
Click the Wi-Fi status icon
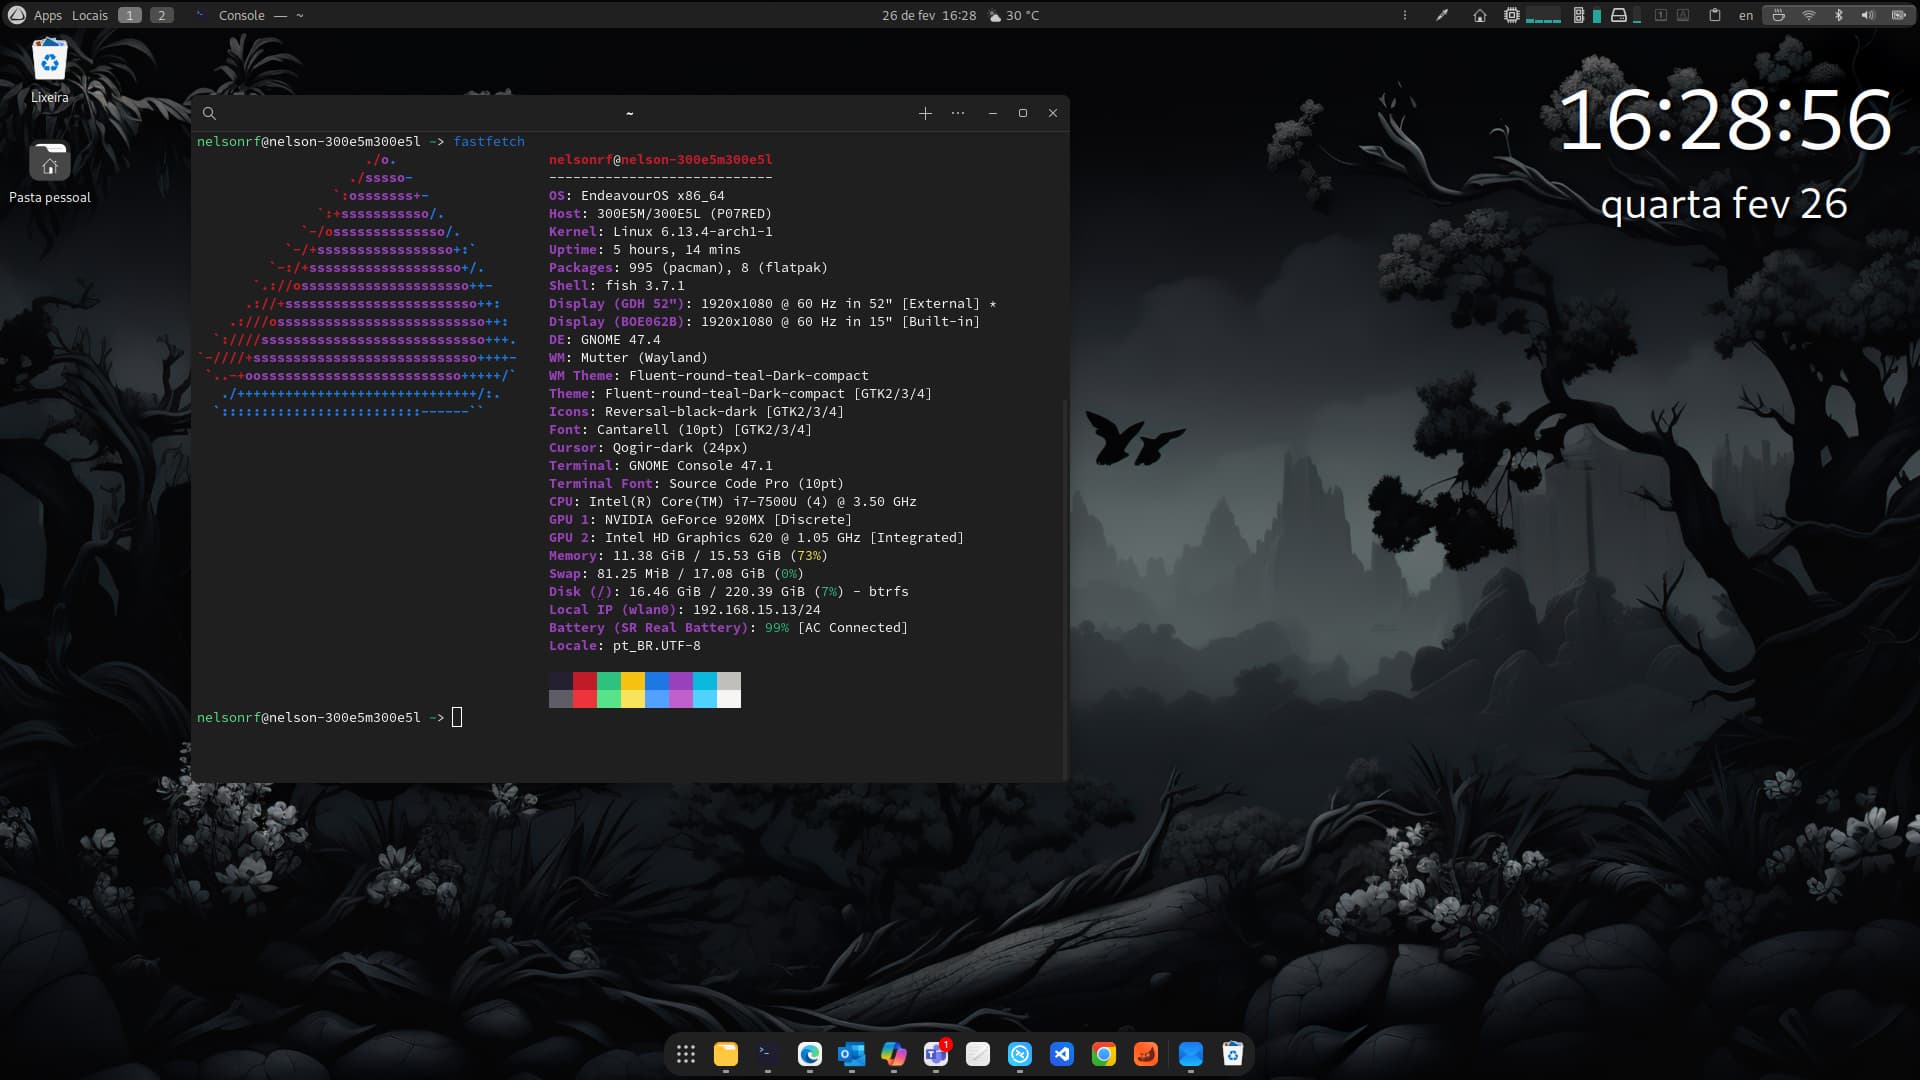tap(1808, 15)
